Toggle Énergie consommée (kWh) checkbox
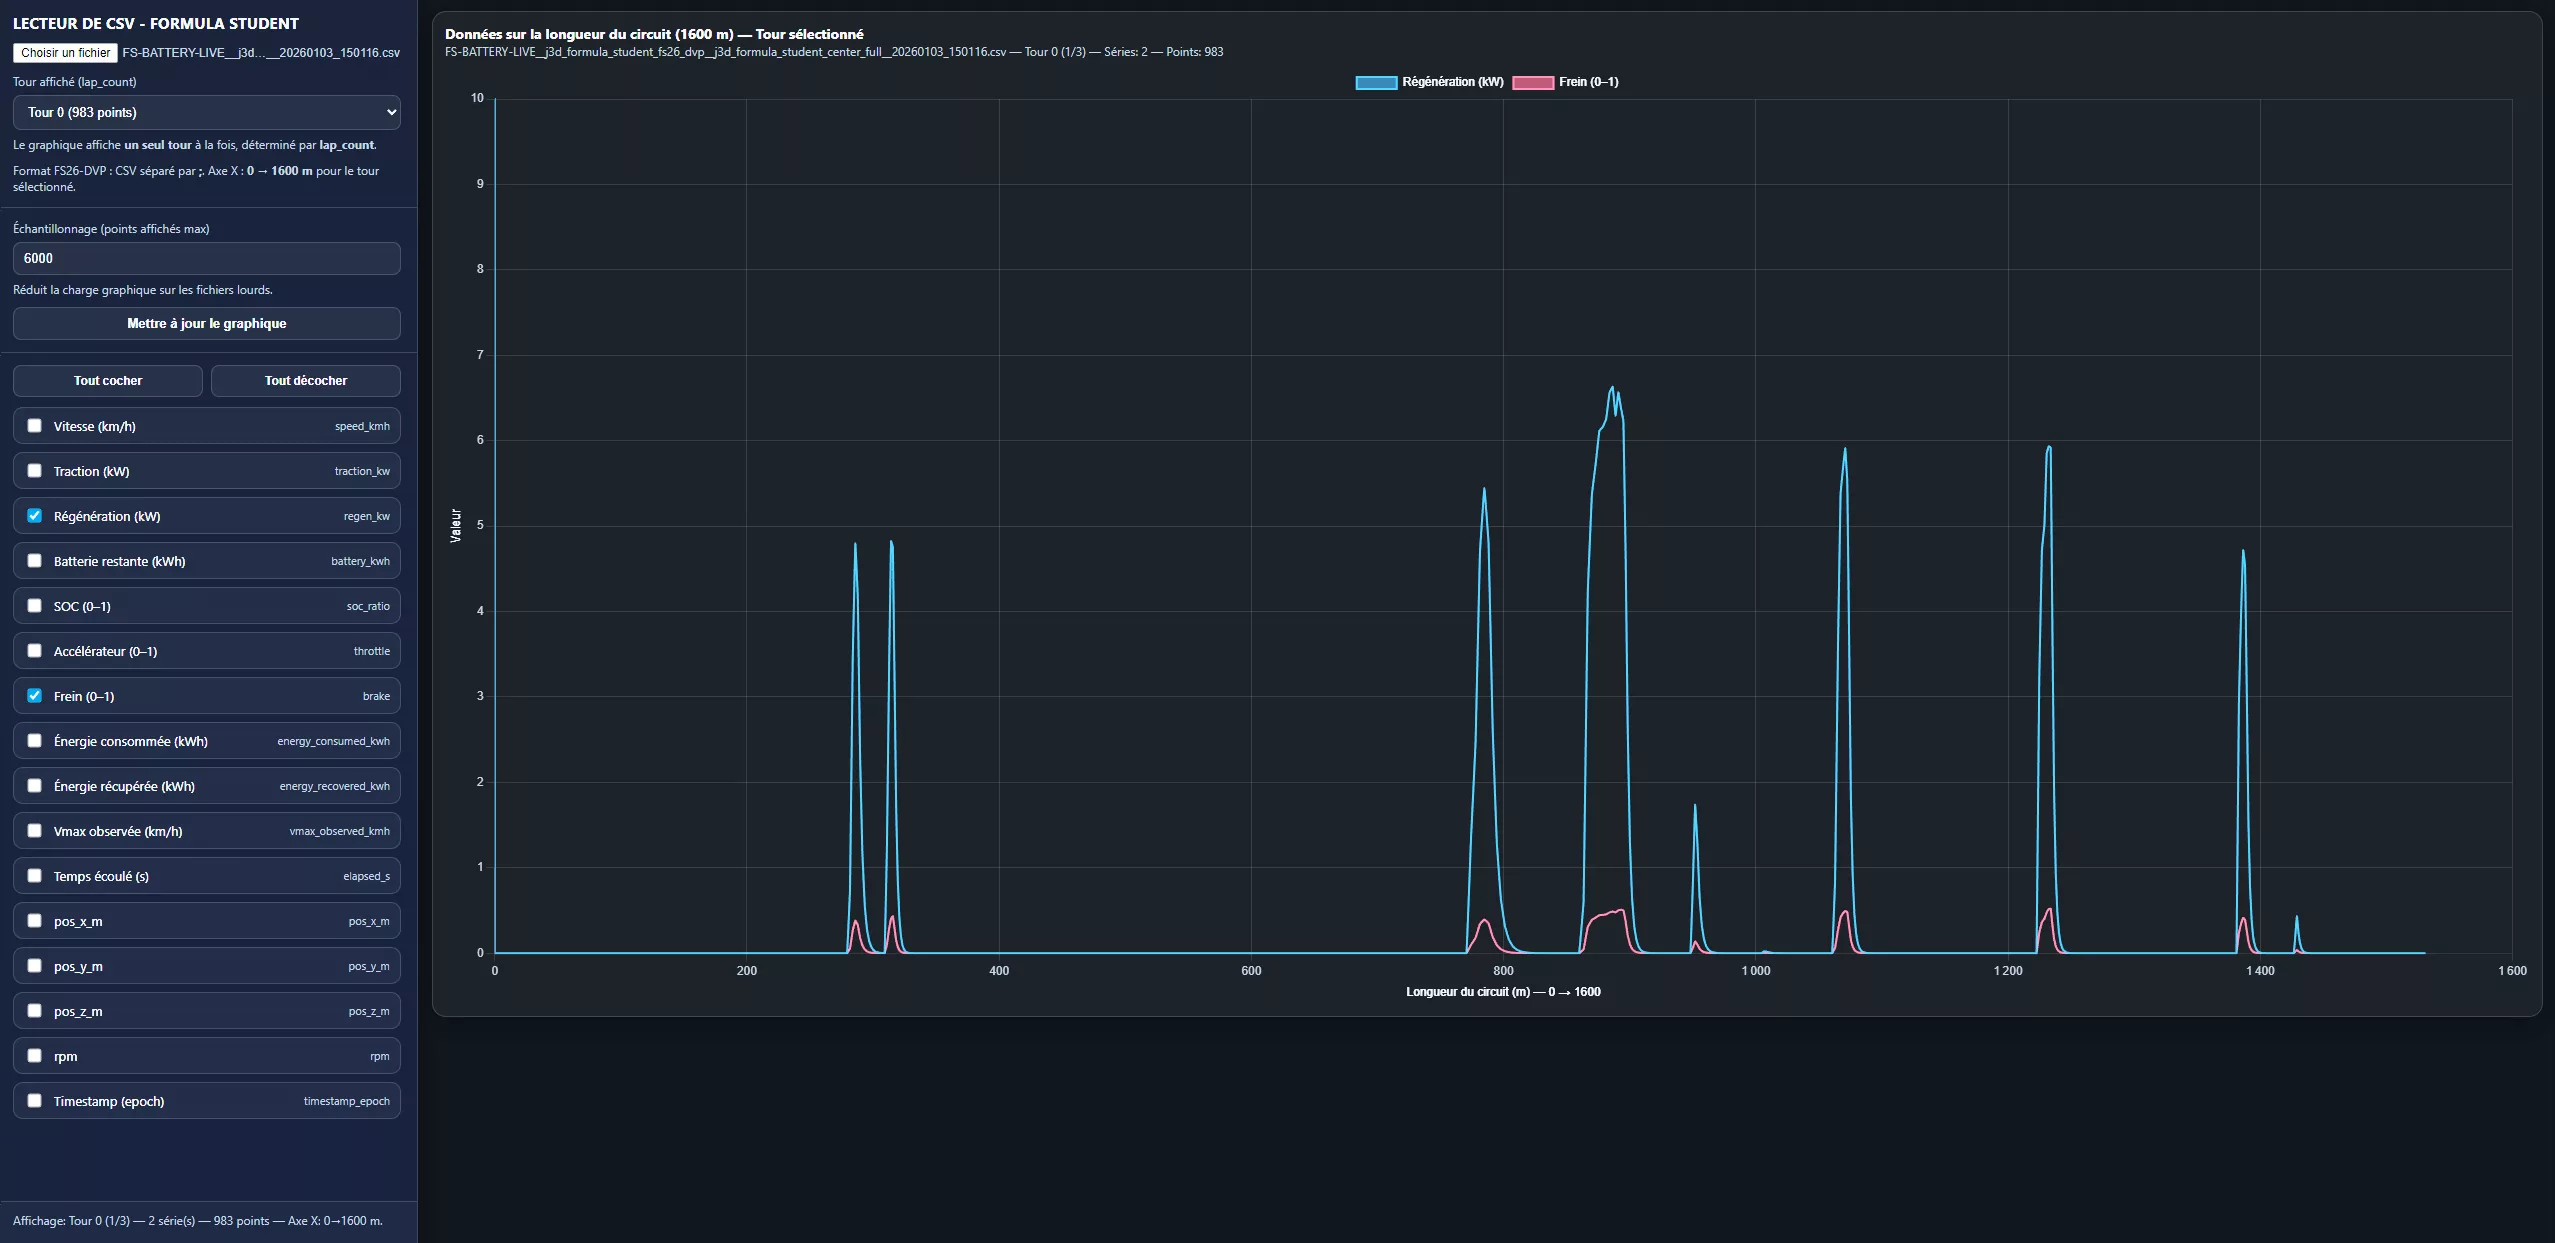This screenshot has height=1243, width=2555. click(35, 741)
